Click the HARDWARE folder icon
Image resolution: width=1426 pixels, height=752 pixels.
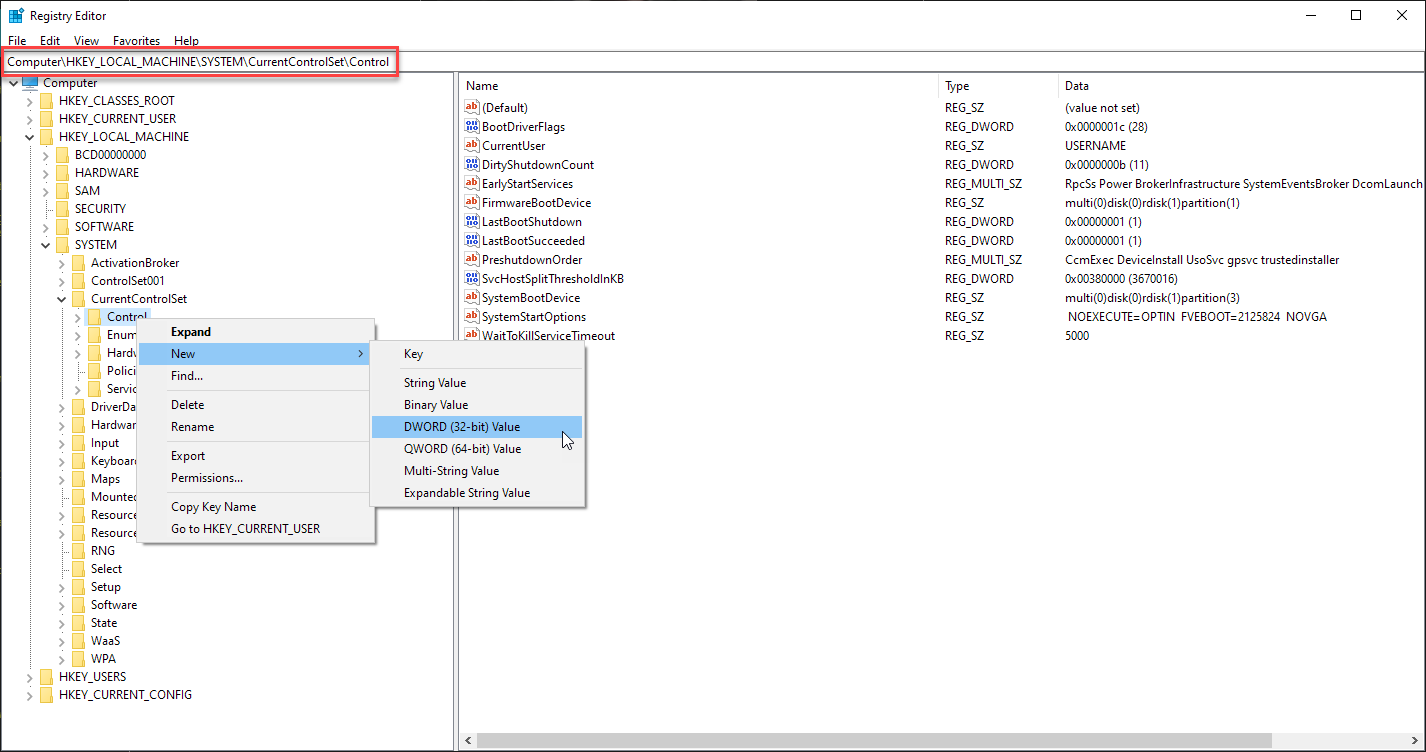[62, 172]
